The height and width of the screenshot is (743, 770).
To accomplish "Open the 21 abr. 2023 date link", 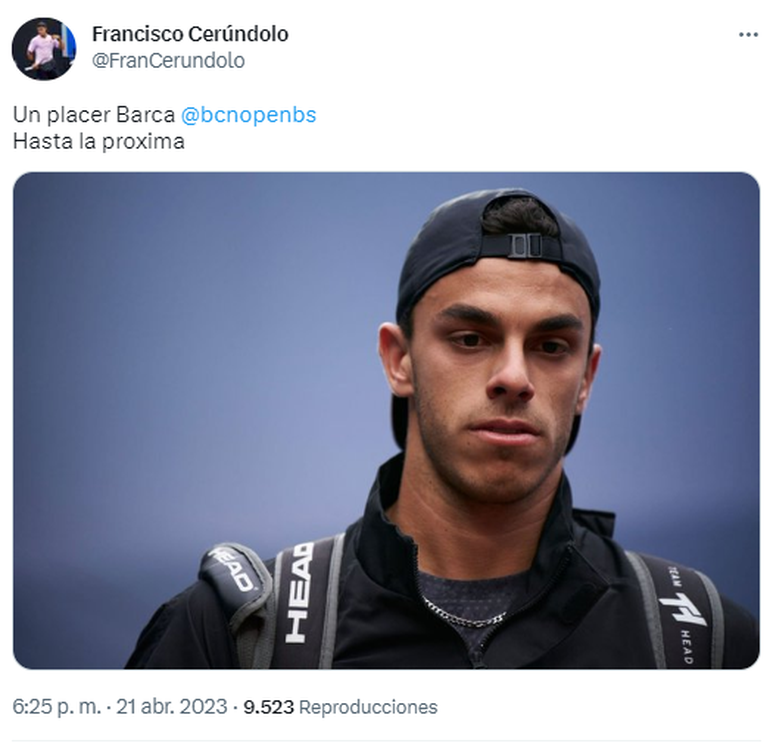I will tap(172, 707).
